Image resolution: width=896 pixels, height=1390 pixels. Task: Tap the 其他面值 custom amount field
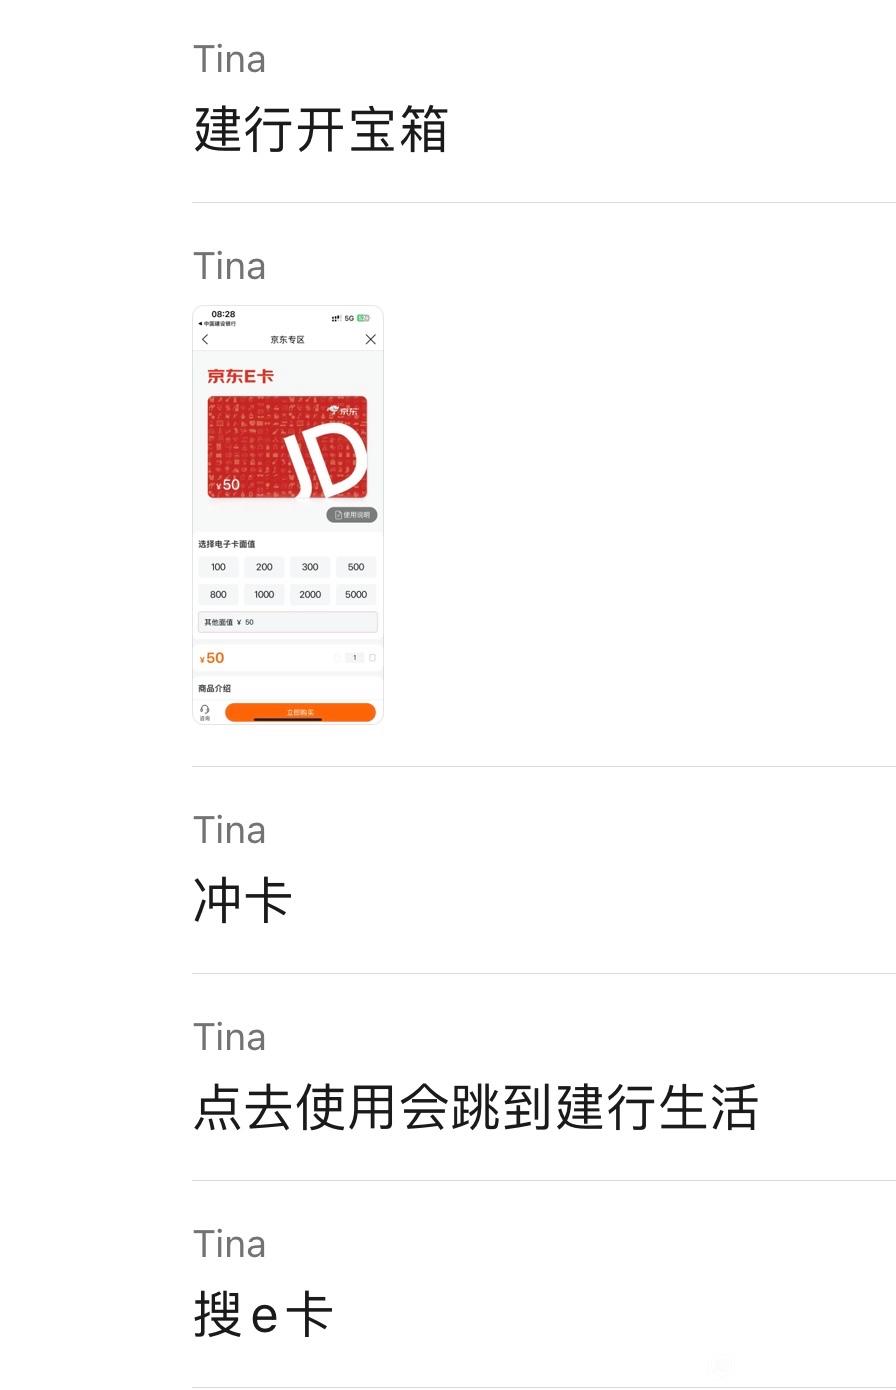[x=288, y=622]
